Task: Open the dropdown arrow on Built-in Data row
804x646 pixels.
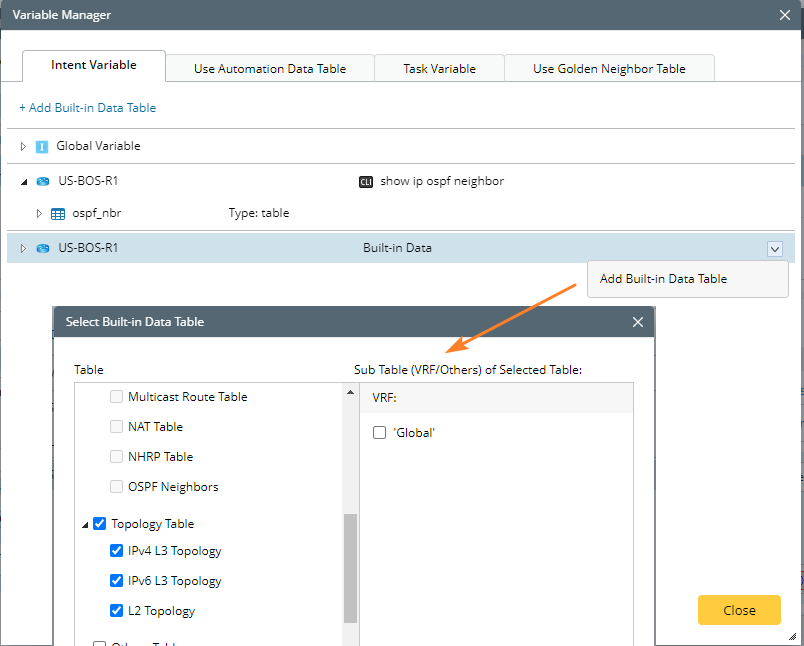Action: click(x=774, y=249)
